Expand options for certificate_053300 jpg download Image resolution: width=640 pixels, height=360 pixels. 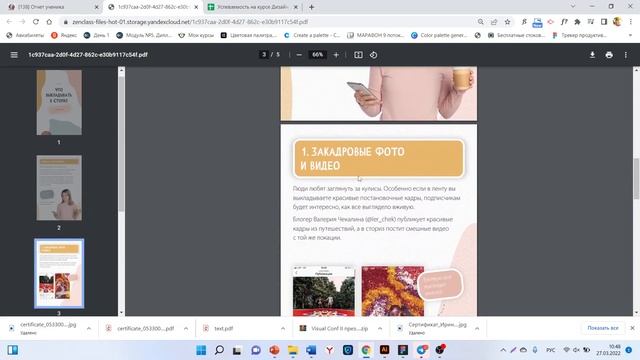pos(89,328)
